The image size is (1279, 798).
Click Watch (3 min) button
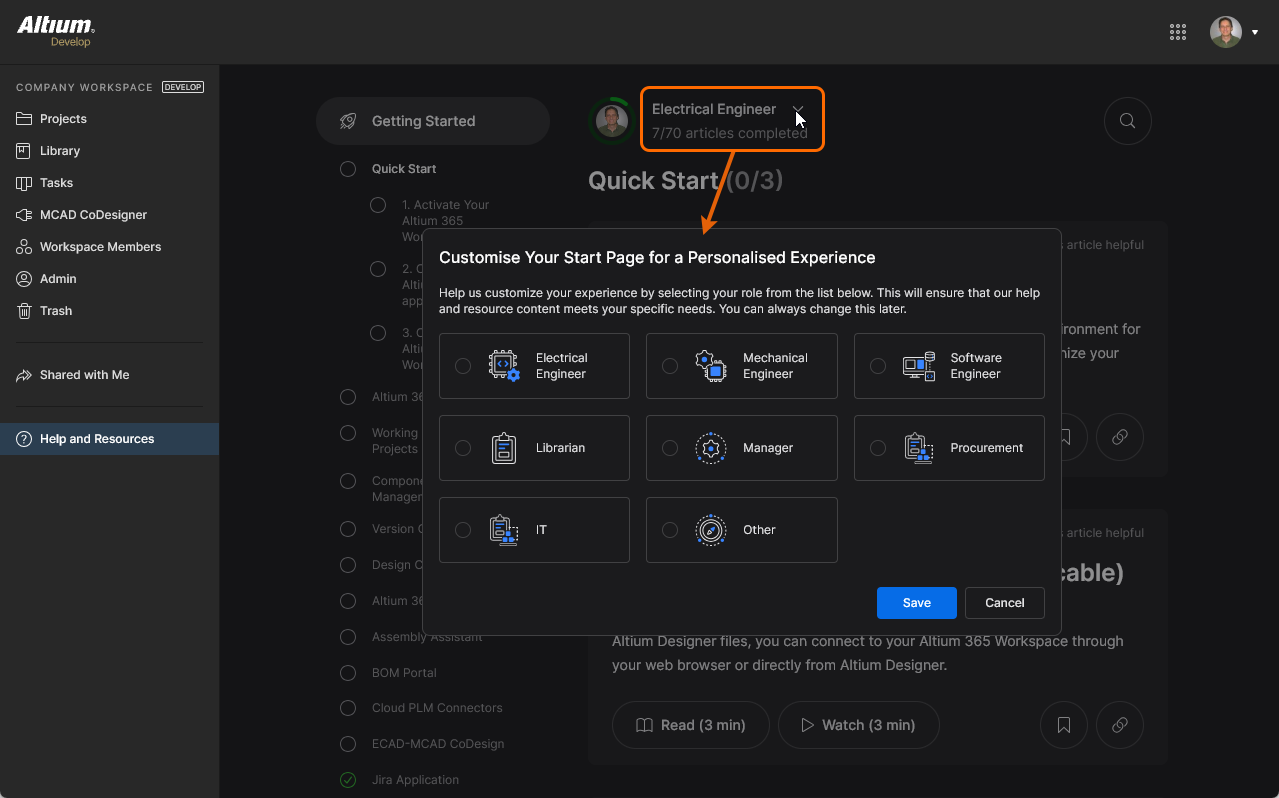(859, 725)
